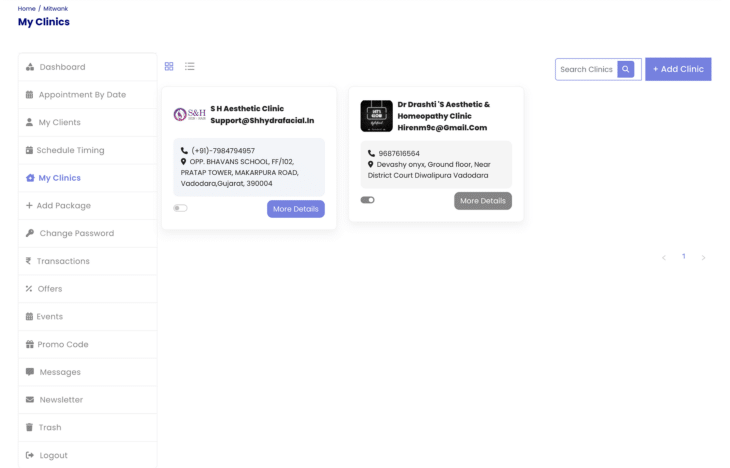
Task: Open the Transactions menu item
Action: [x=63, y=261]
